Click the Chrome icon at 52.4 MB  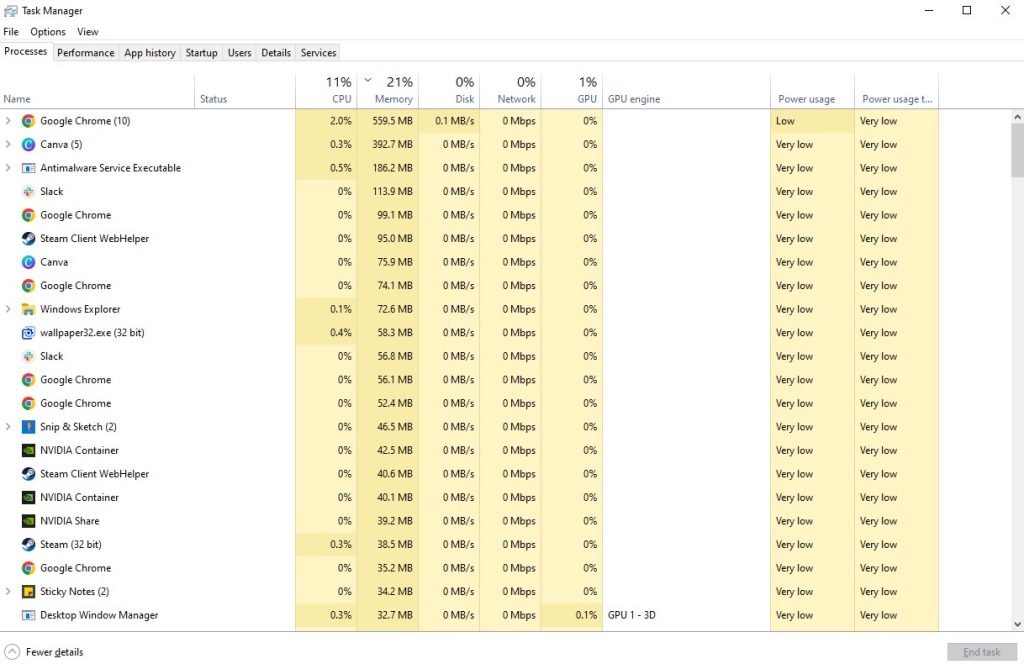tap(28, 403)
